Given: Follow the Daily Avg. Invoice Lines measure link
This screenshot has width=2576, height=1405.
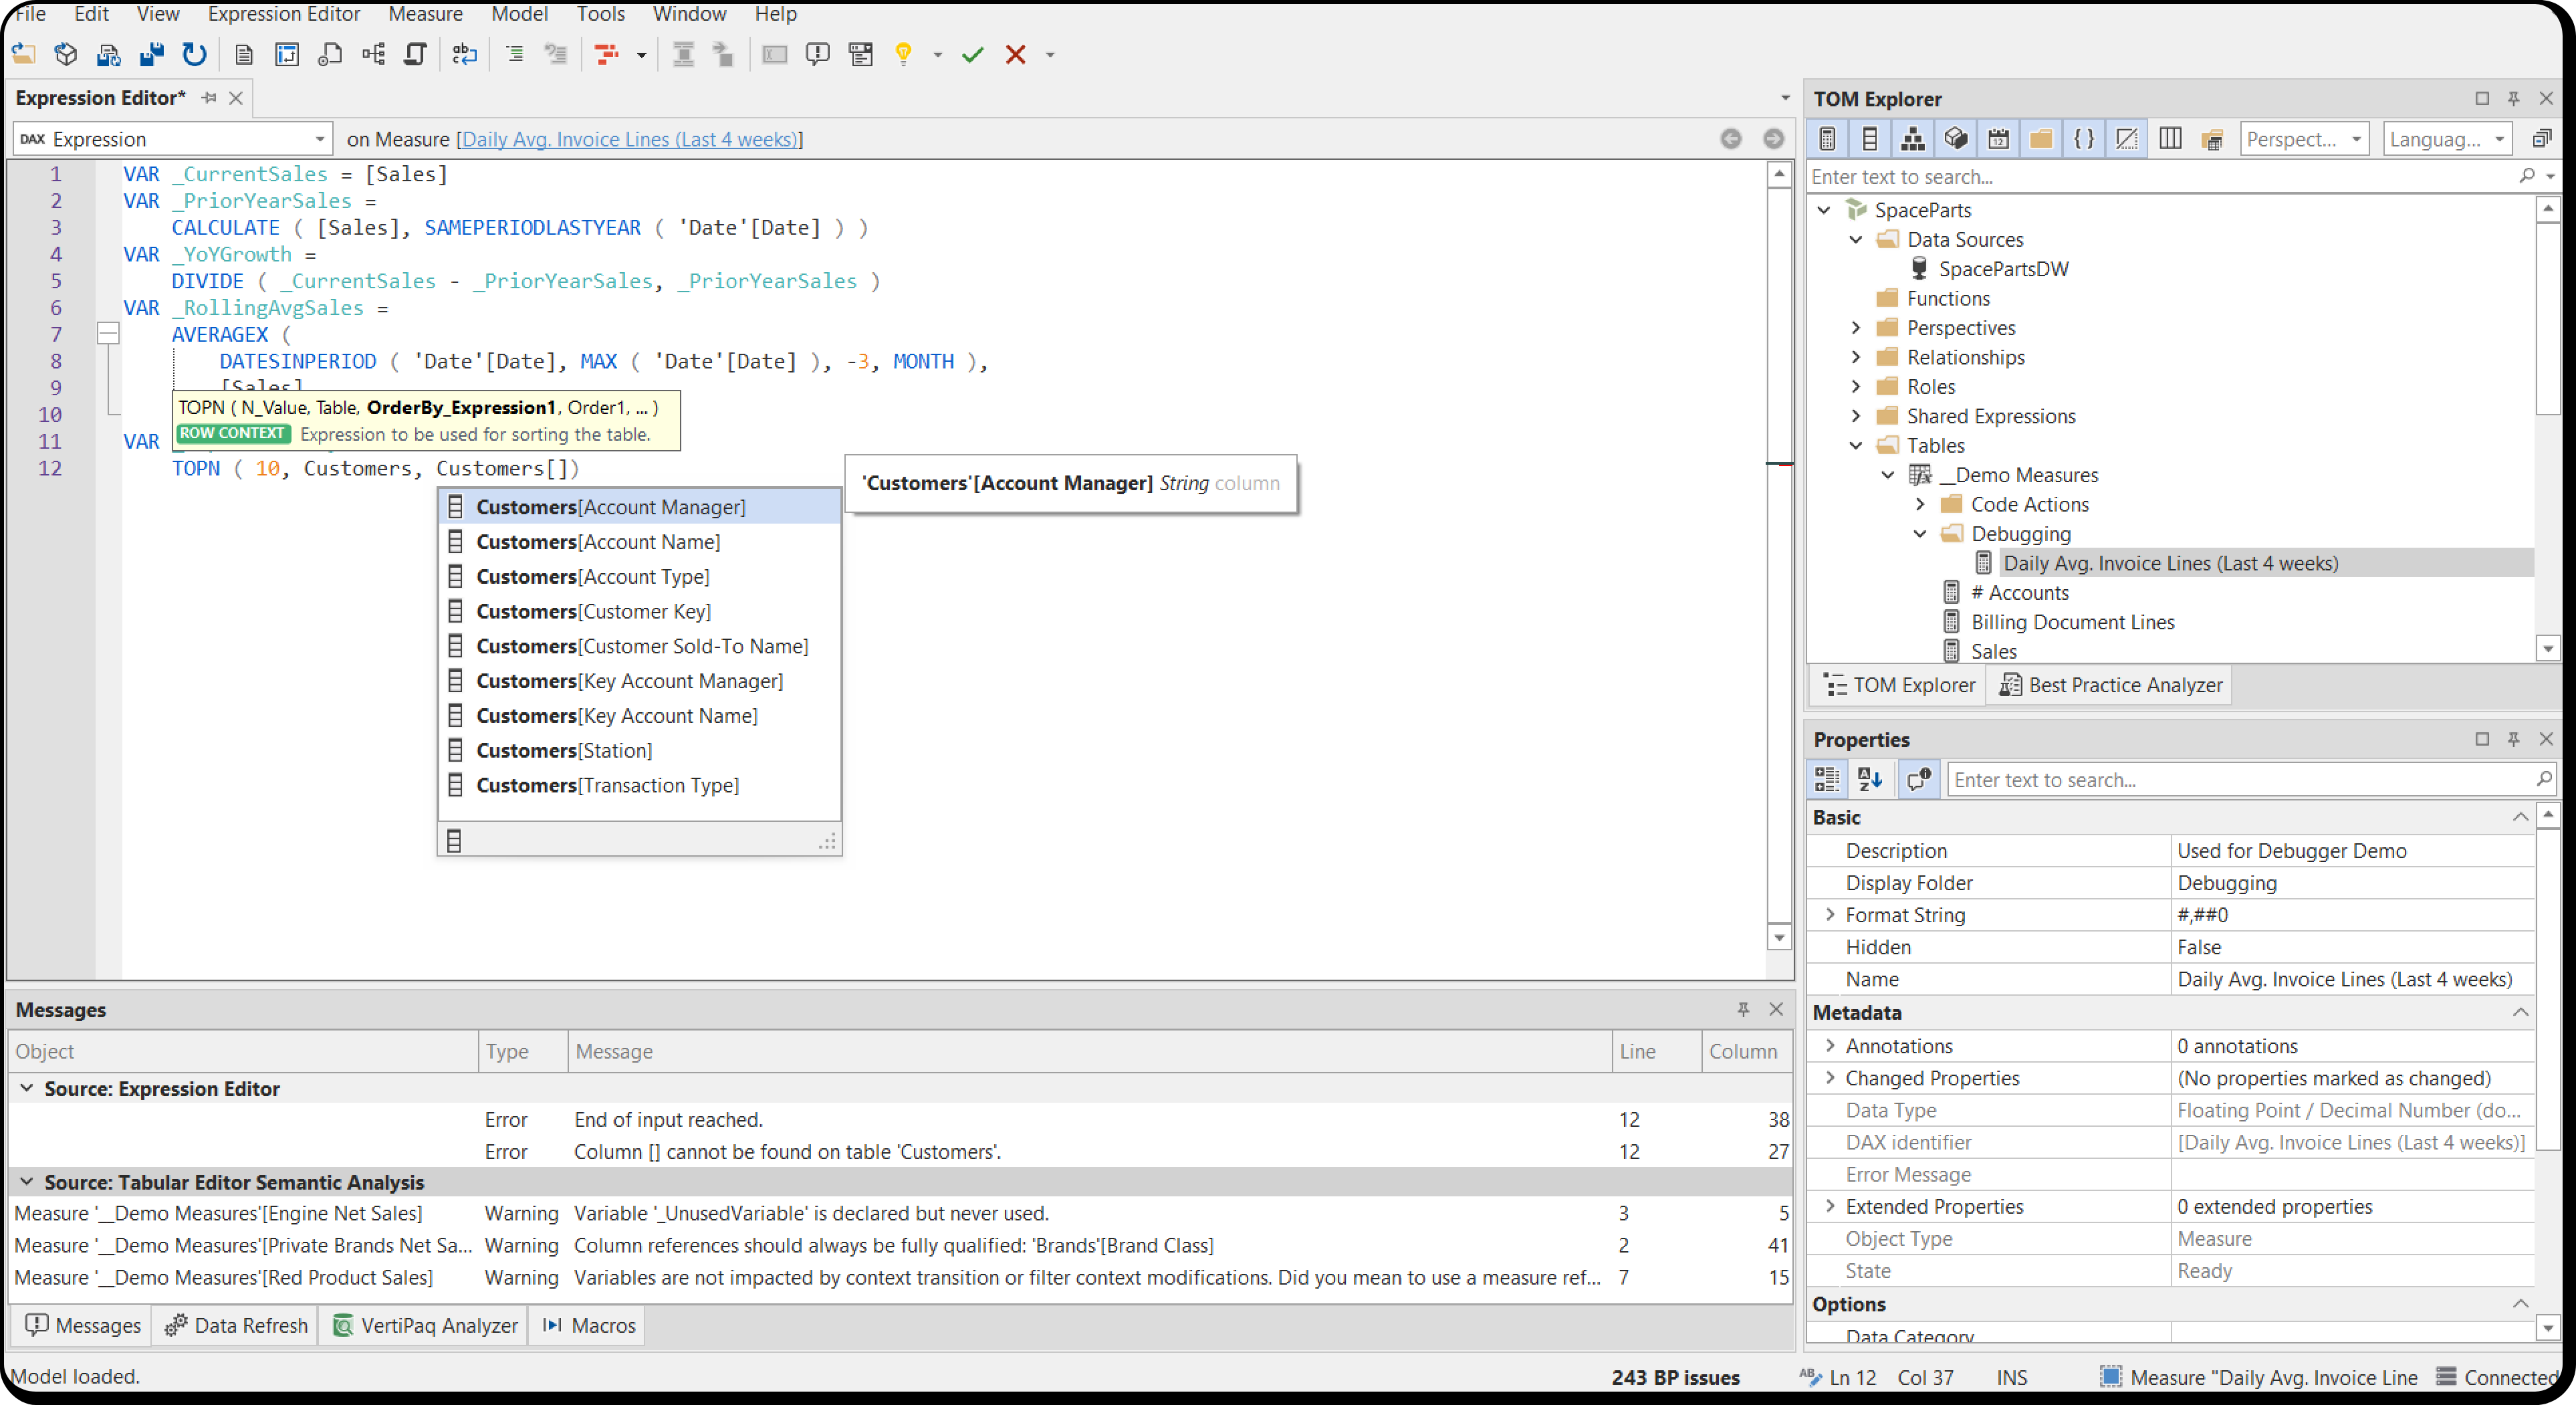Looking at the screenshot, I should tap(629, 139).
